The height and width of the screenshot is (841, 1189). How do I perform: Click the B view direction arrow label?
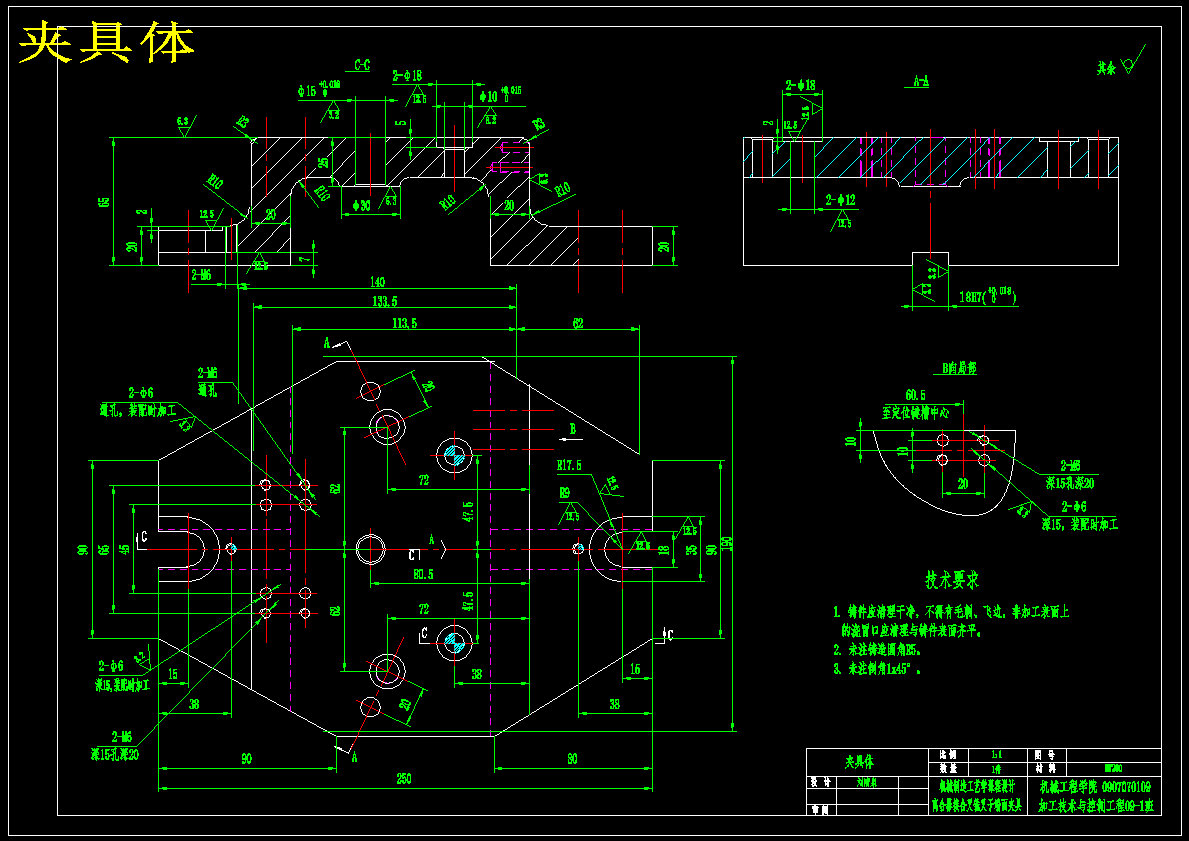[x=573, y=429]
